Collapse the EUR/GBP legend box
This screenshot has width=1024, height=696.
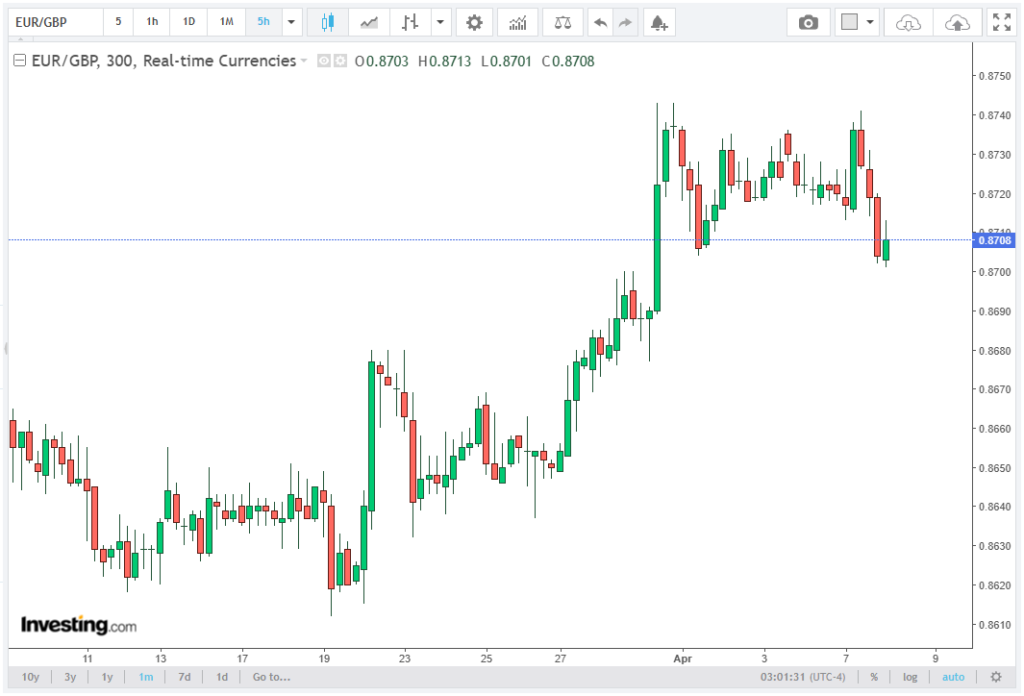pos(19,61)
